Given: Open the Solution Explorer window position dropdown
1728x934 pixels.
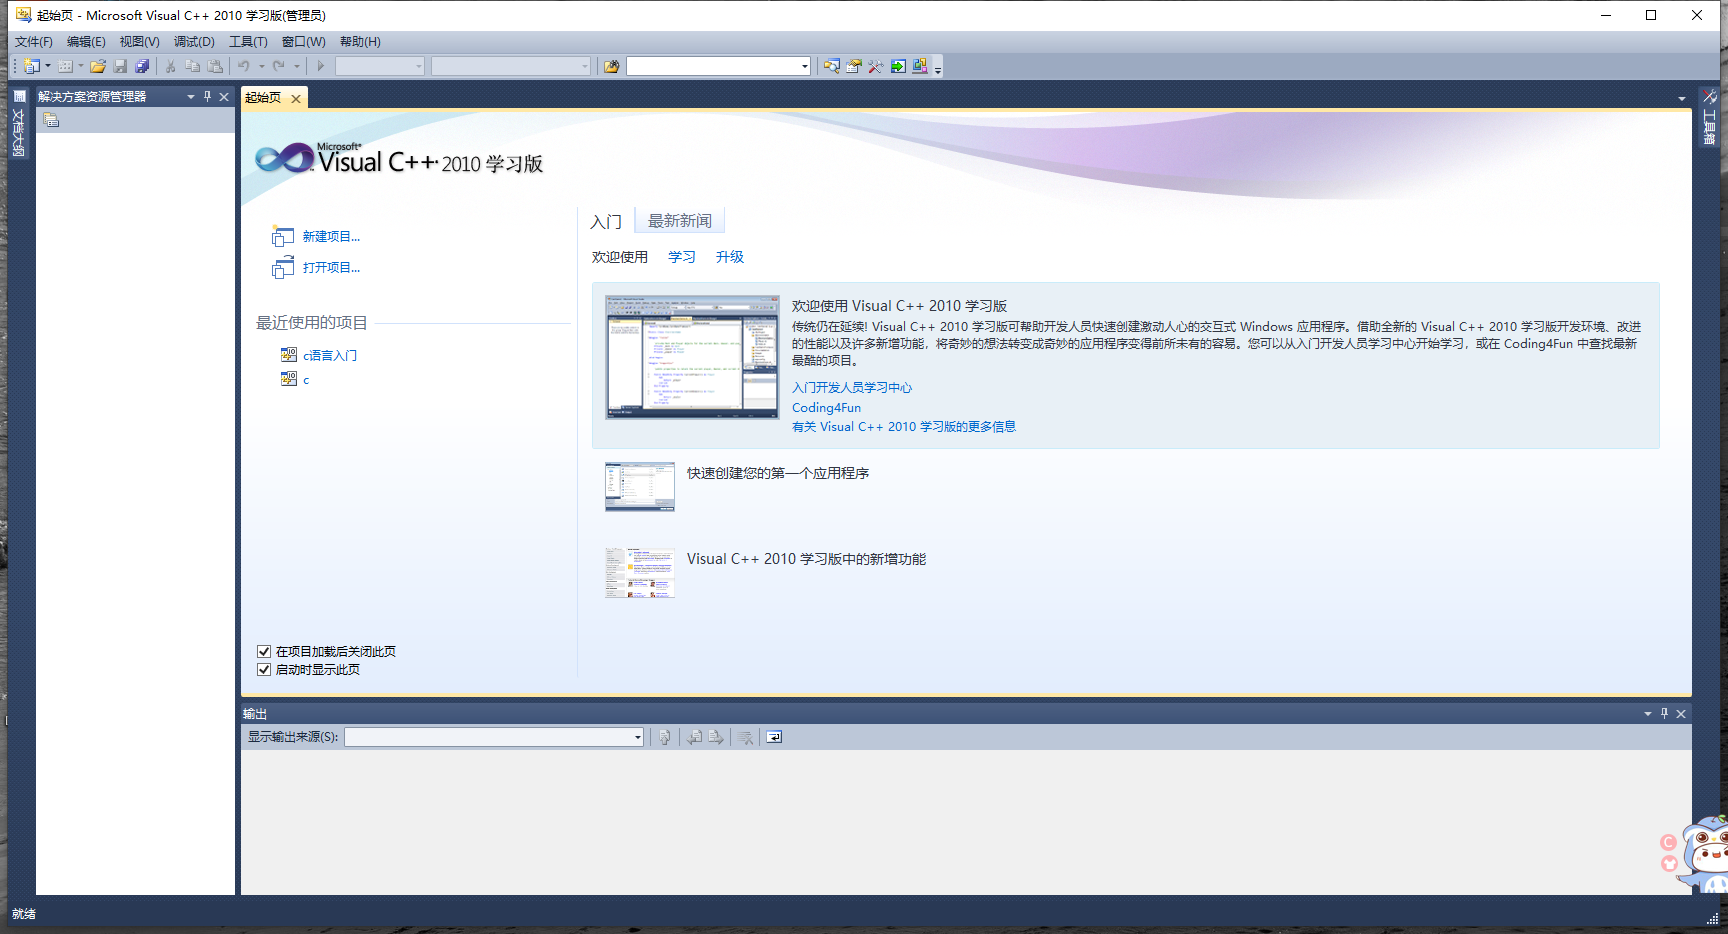Looking at the screenshot, I should (191, 97).
